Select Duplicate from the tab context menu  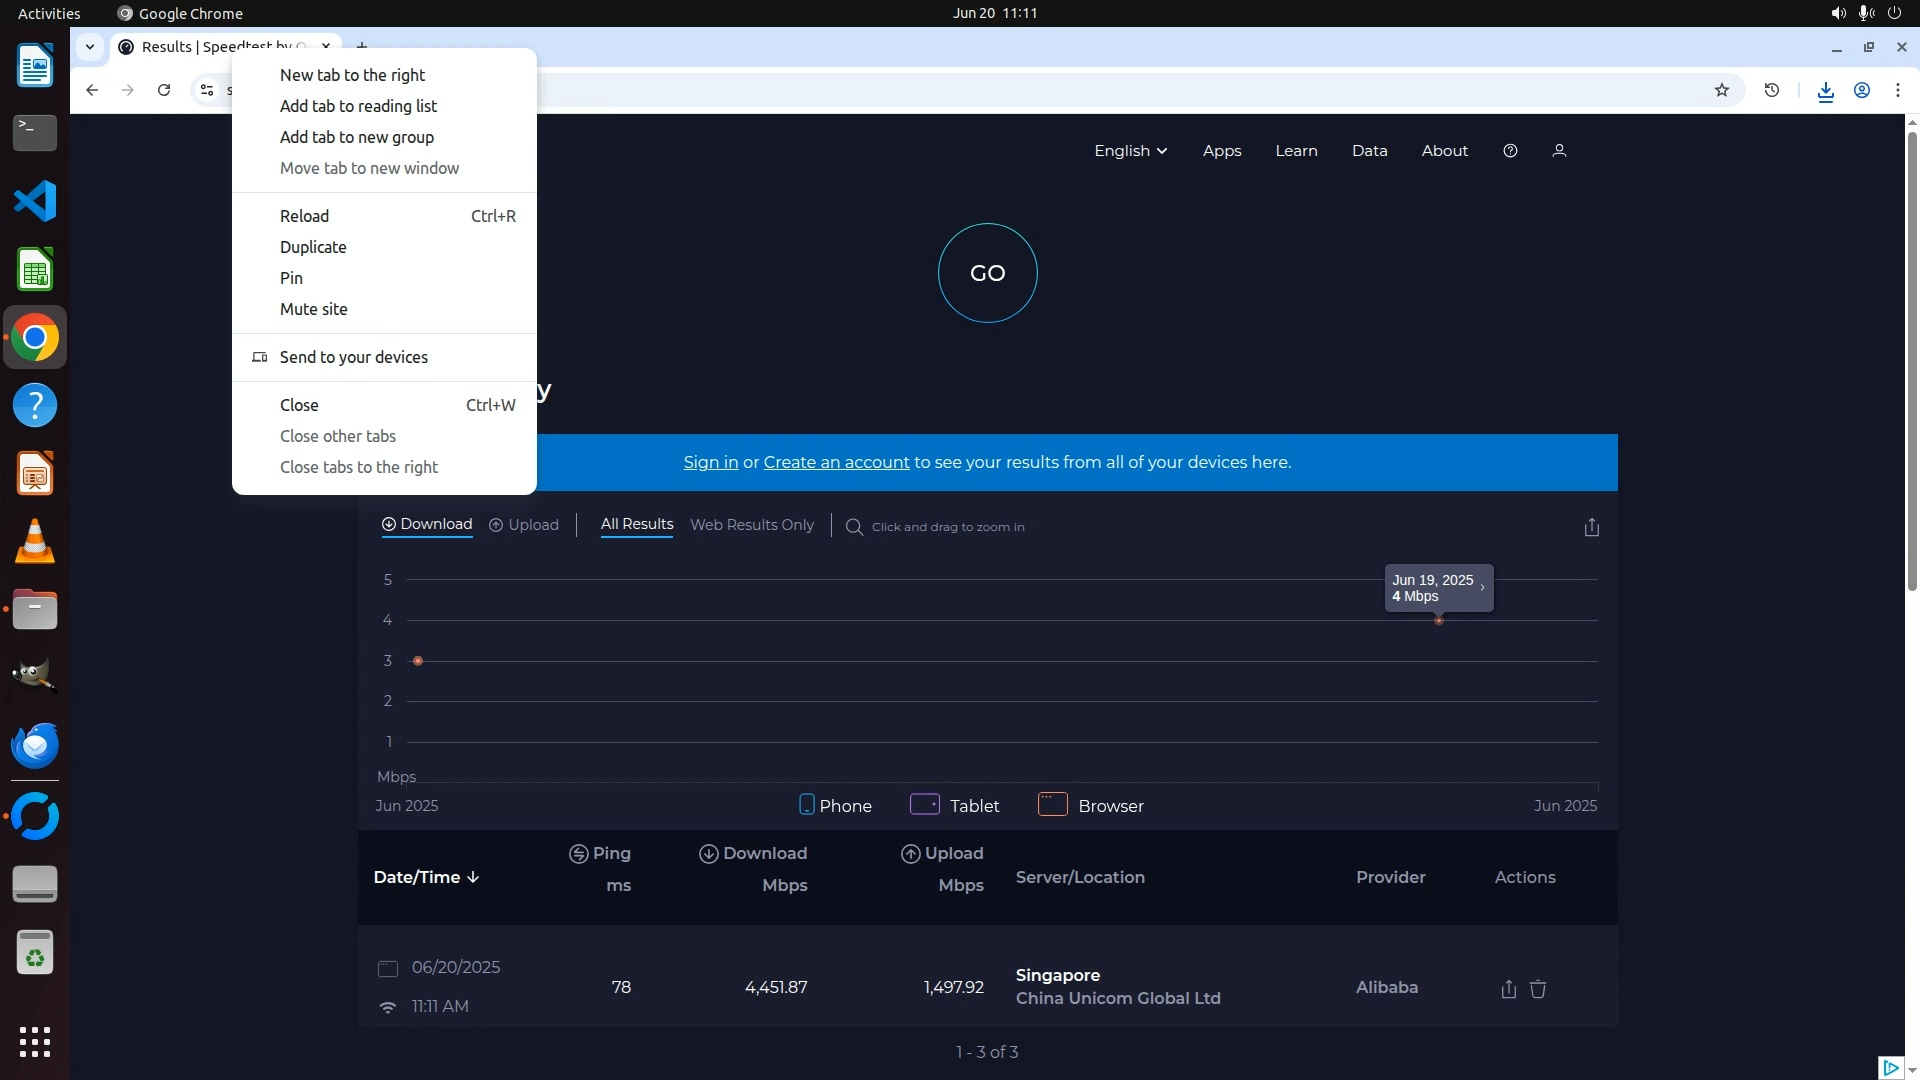[x=313, y=247]
